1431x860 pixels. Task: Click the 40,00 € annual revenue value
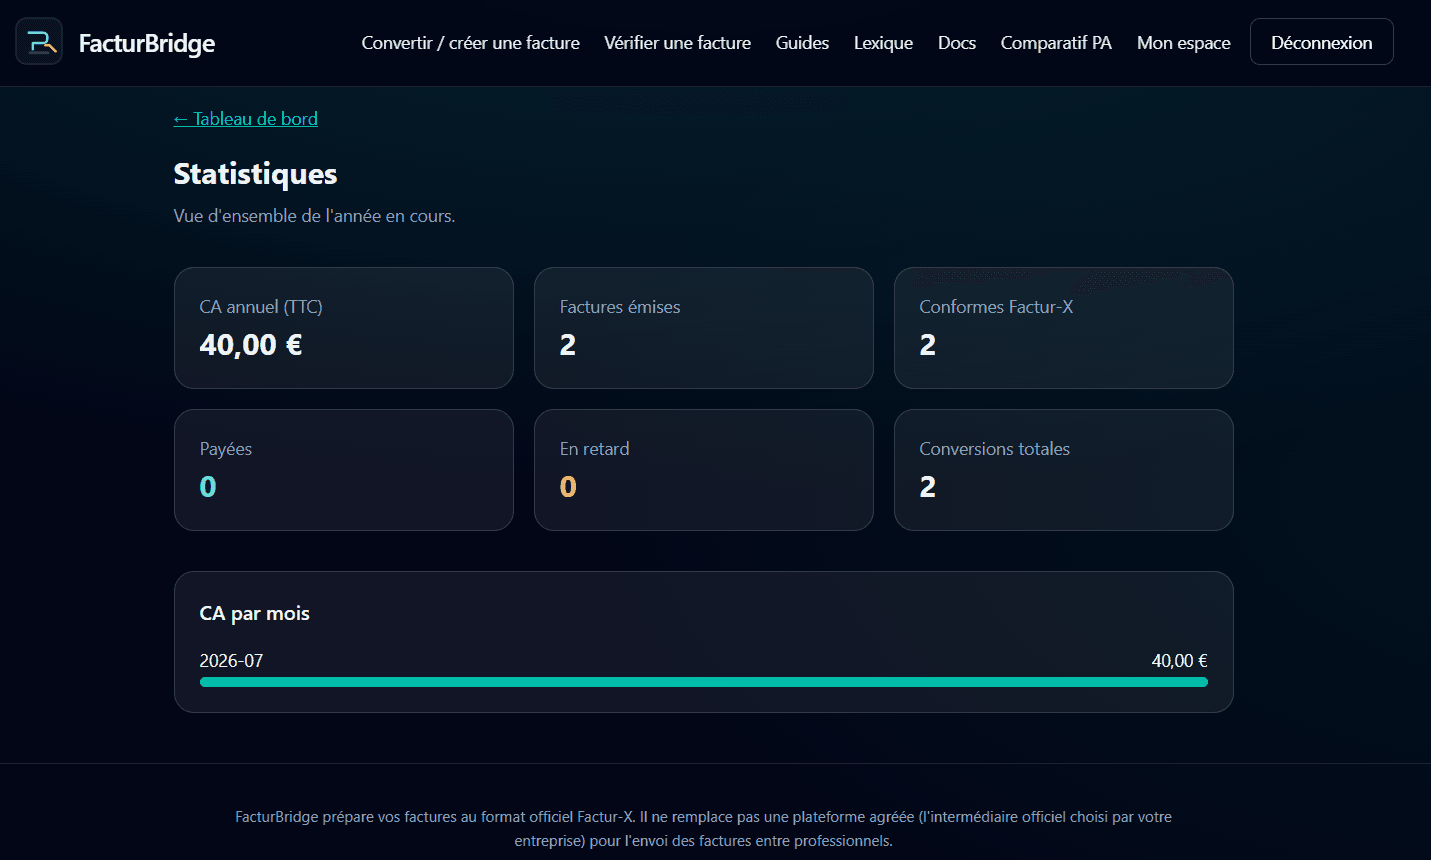tap(251, 345)
